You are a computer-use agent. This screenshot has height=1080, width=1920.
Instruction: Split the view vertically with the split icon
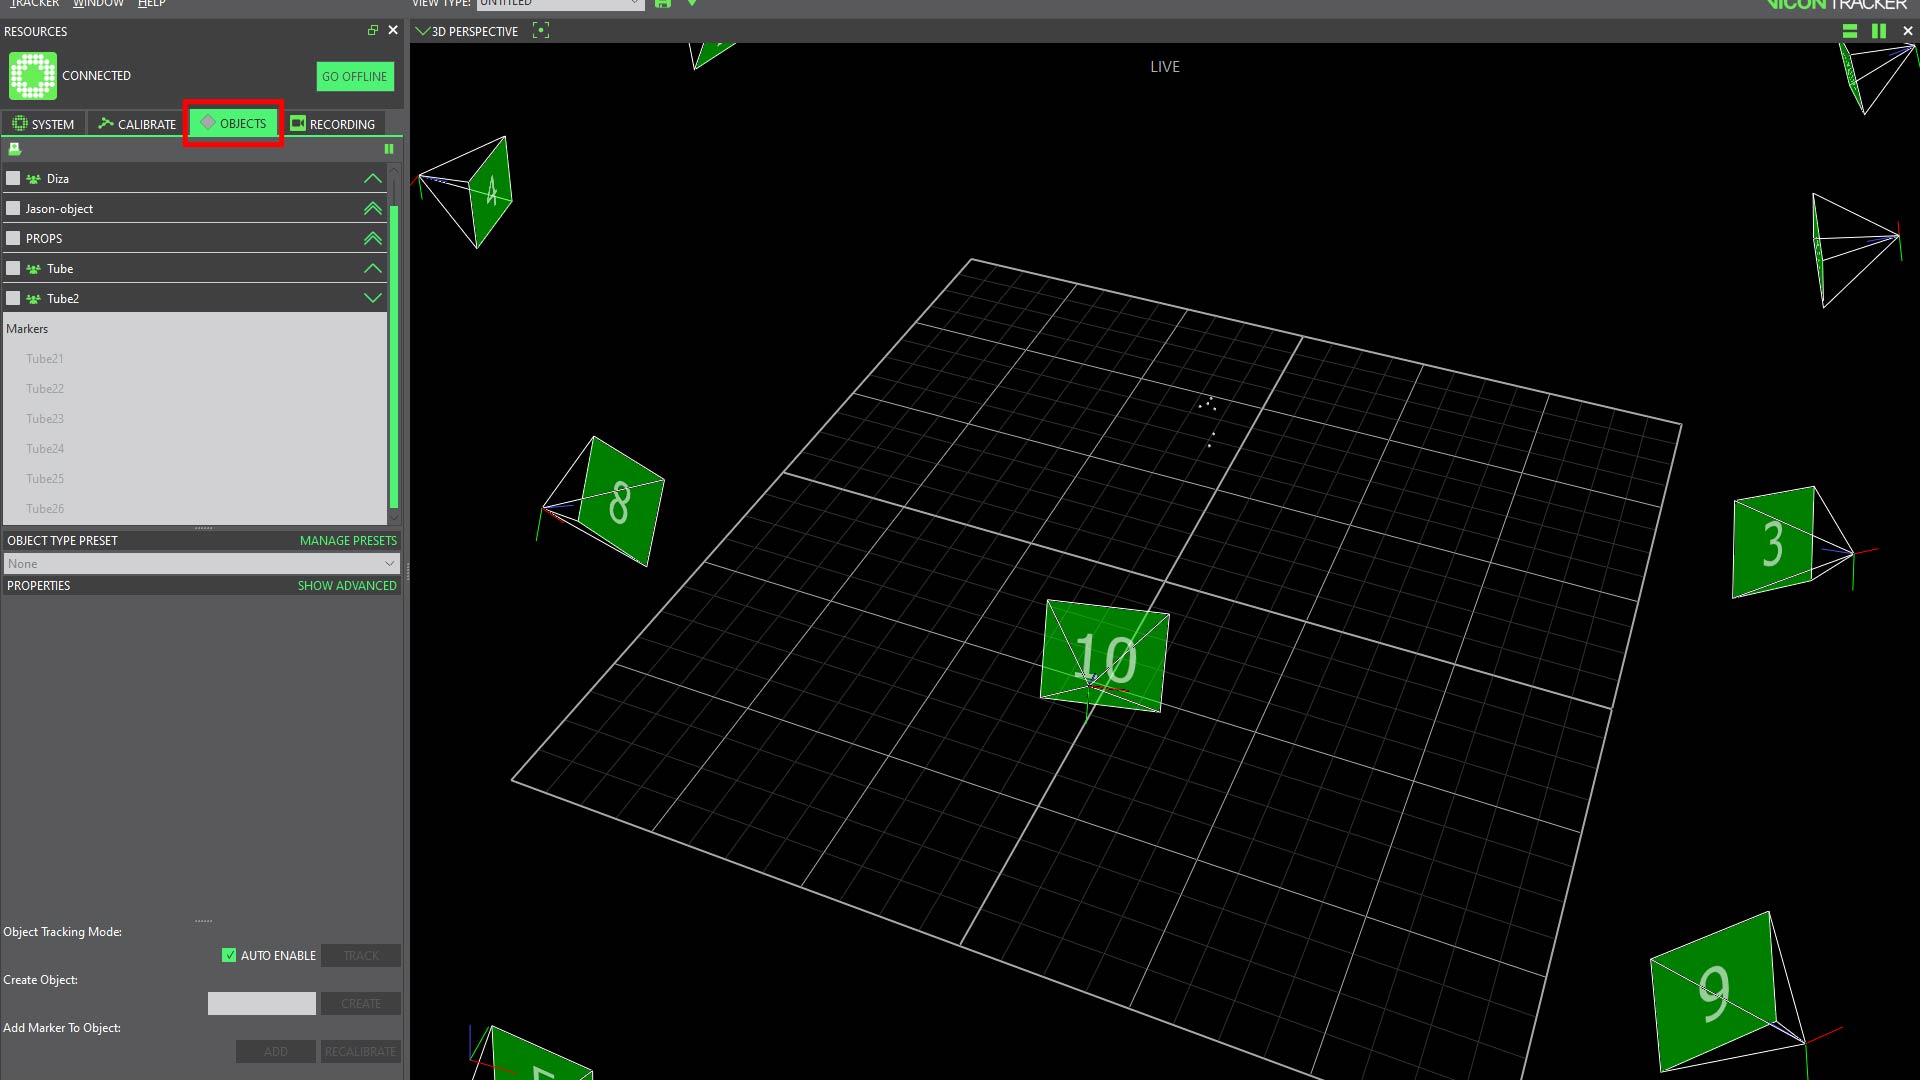coord(1879,31)
